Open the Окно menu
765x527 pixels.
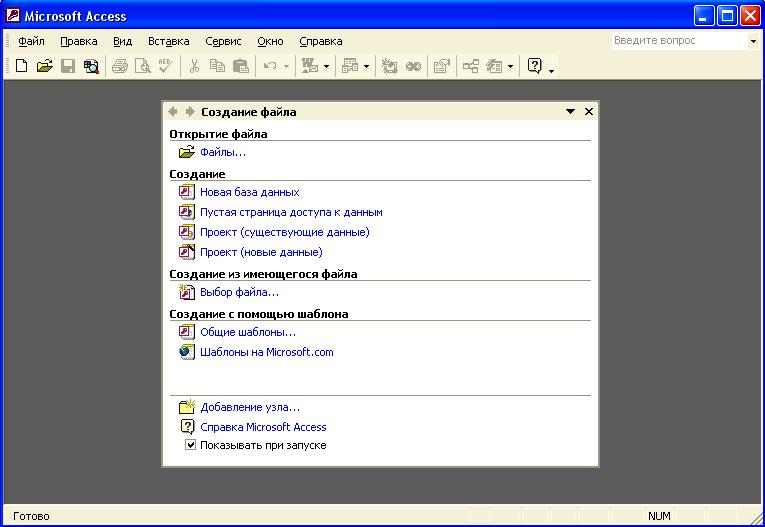(270, 41)
